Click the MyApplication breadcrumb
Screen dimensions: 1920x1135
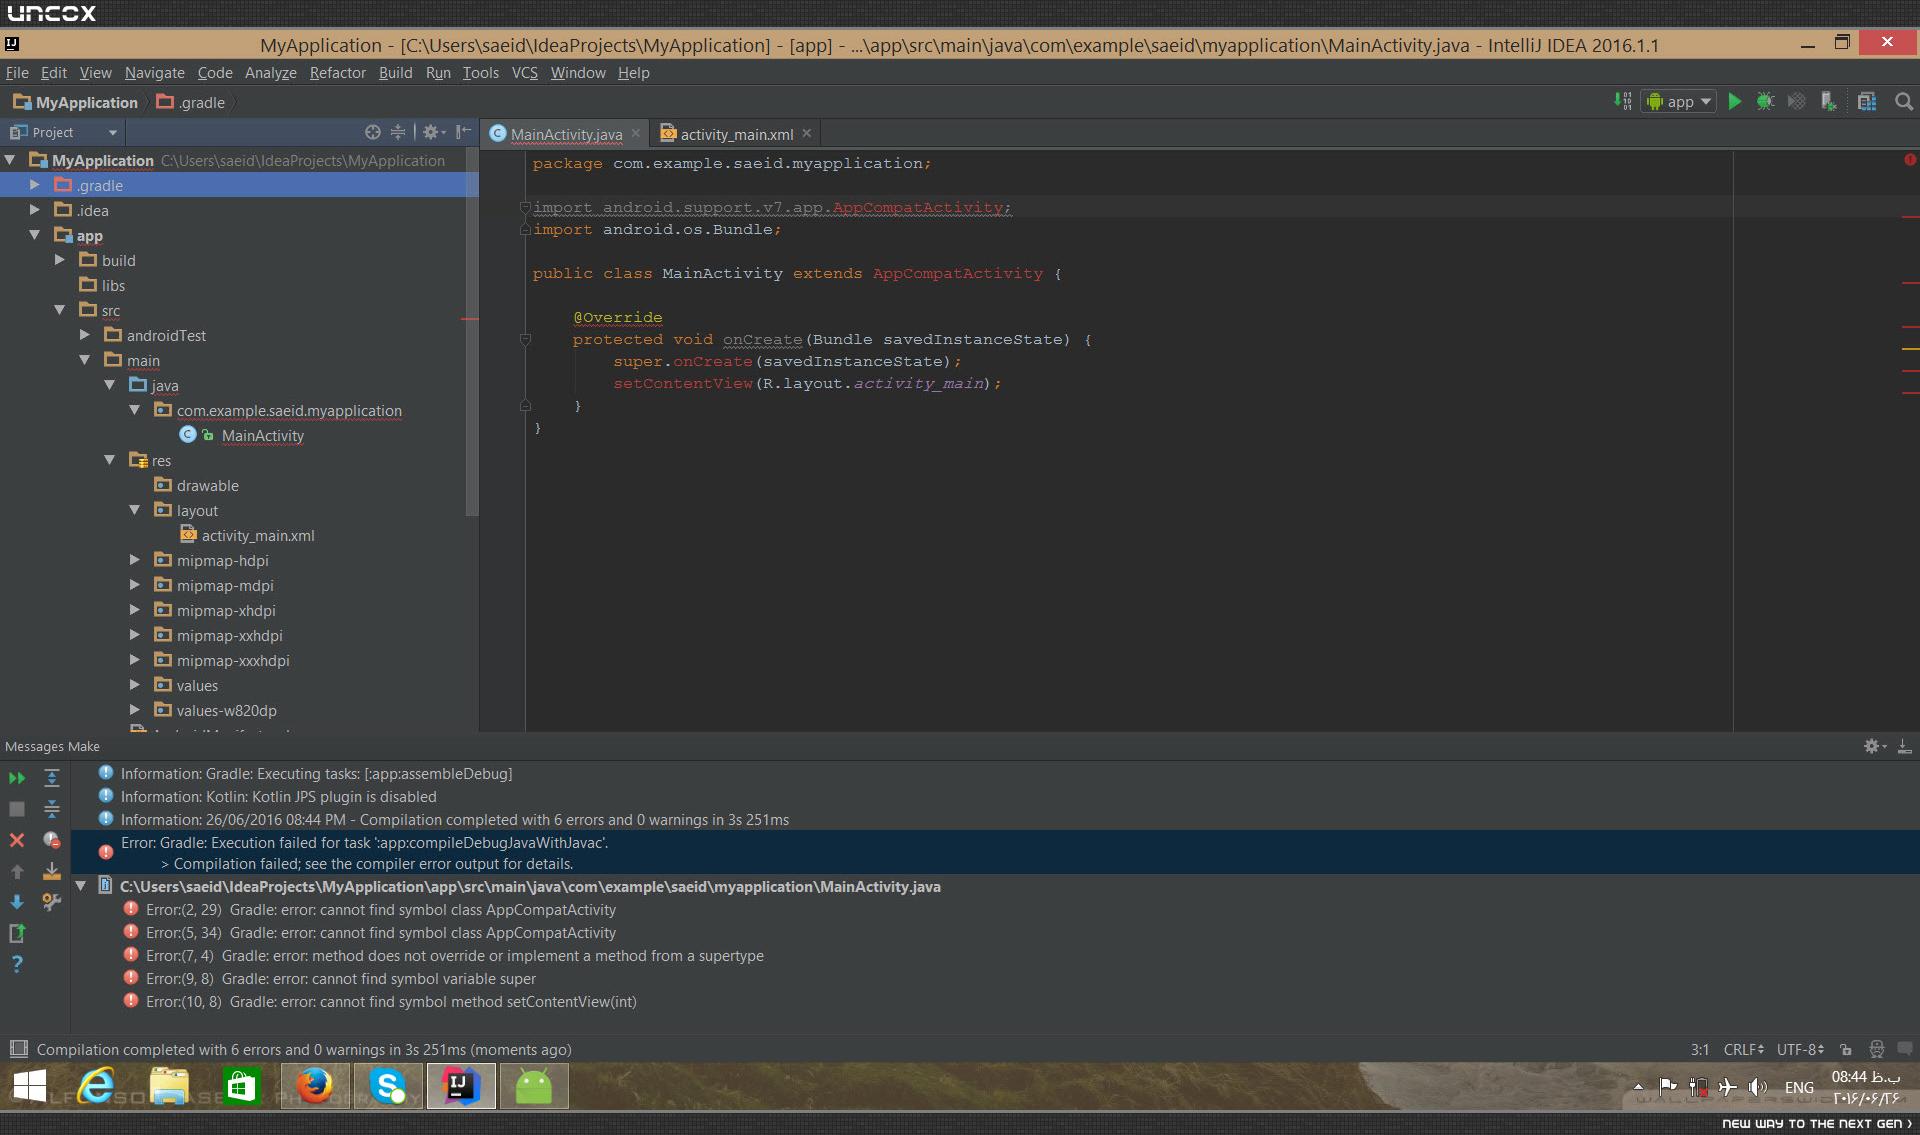[75, 102]
